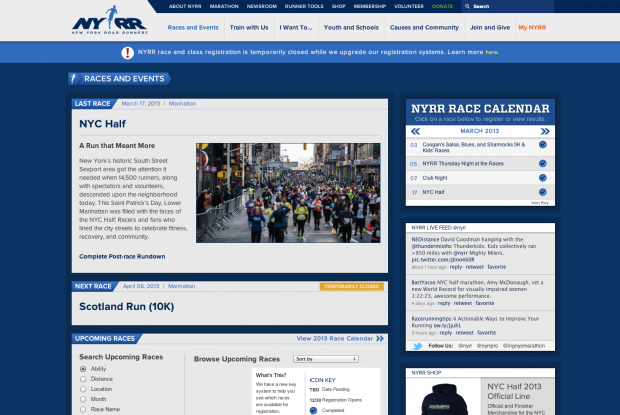Click completed checkmark for NYC Half in calendar
620x415 pixels.
pyautogui.click(x=542, y=192)
